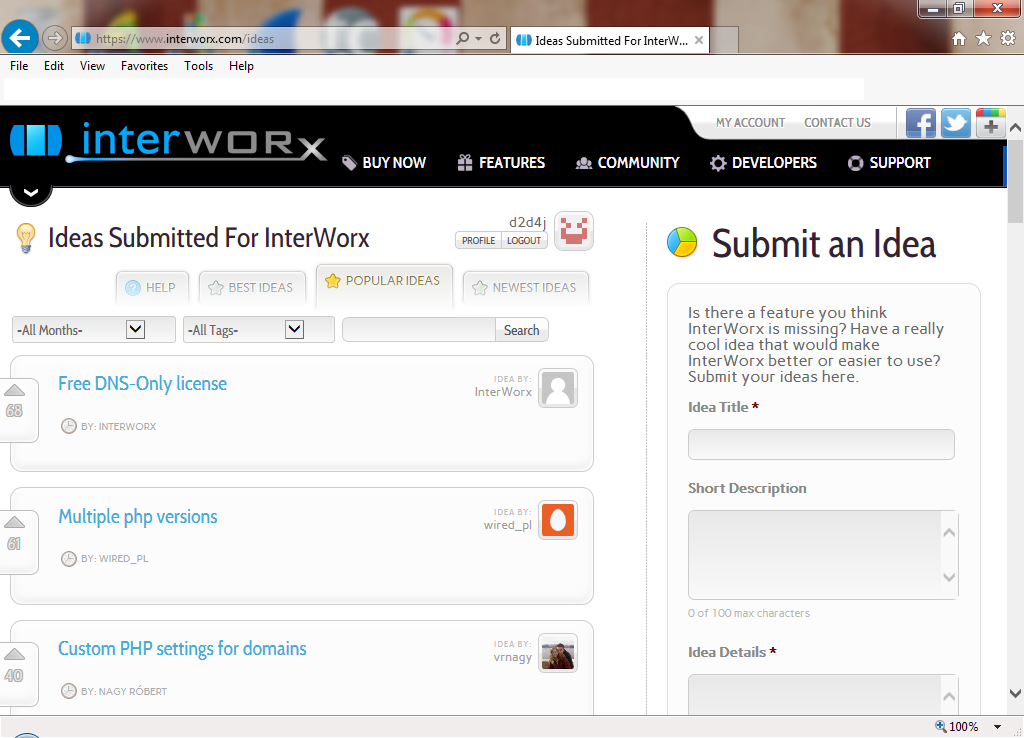The width and height of the screenshot is (1024, 738).
Task: Open the Help menu
Action: pos(241,66)
